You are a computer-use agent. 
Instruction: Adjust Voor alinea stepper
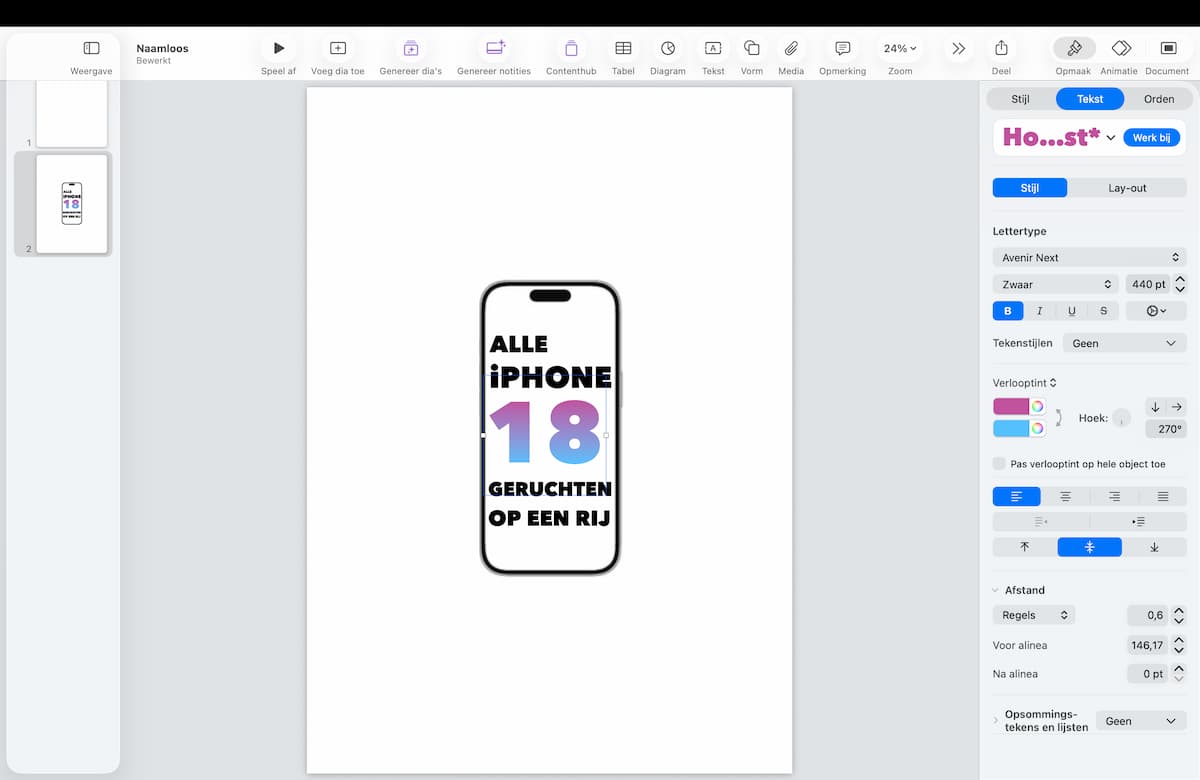tap(1179, 645)
